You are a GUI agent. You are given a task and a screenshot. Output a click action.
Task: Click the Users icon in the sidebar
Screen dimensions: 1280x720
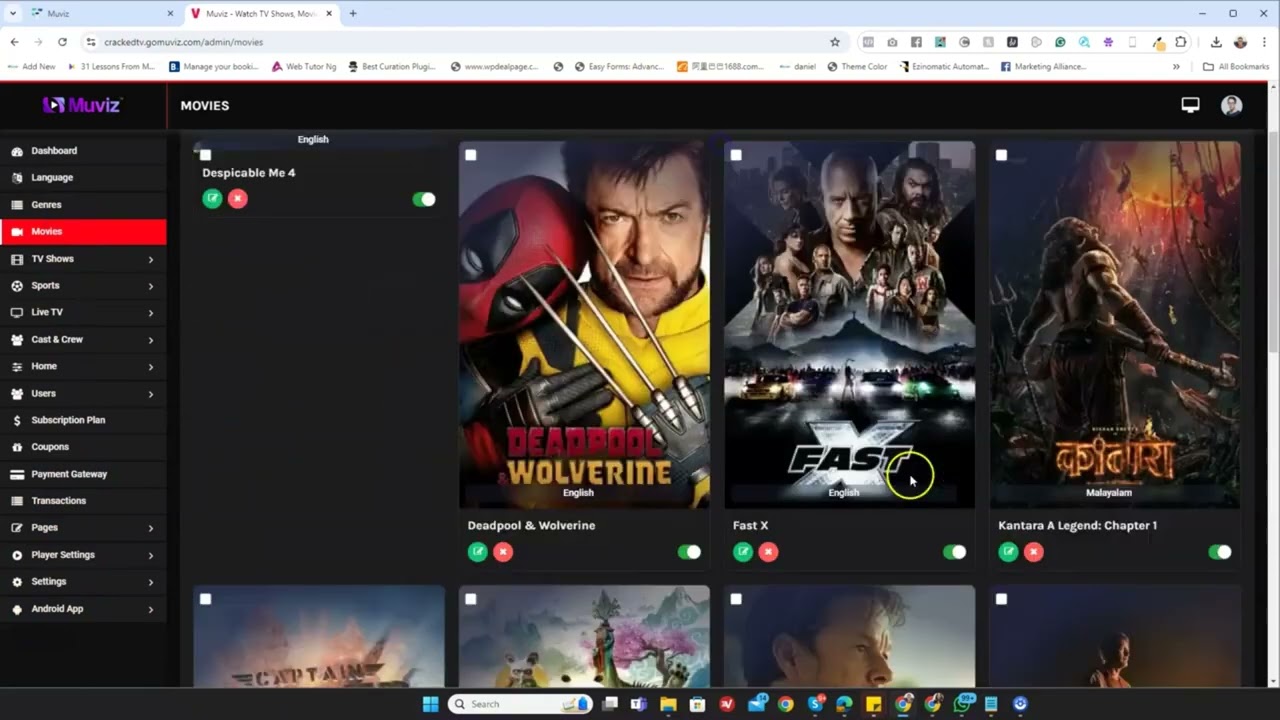pyautogui.click(x=17, y=394)
